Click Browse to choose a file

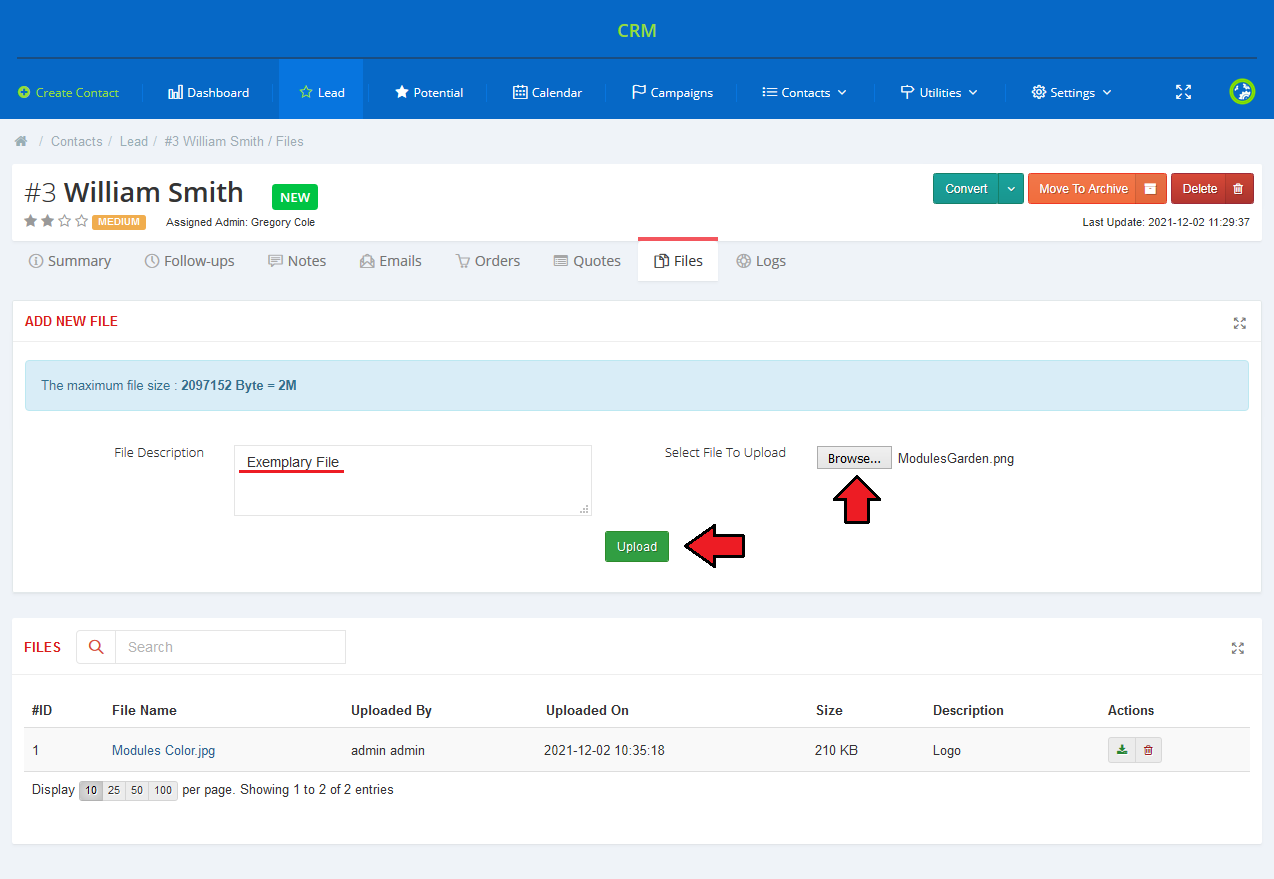click(x=853, y=458)
